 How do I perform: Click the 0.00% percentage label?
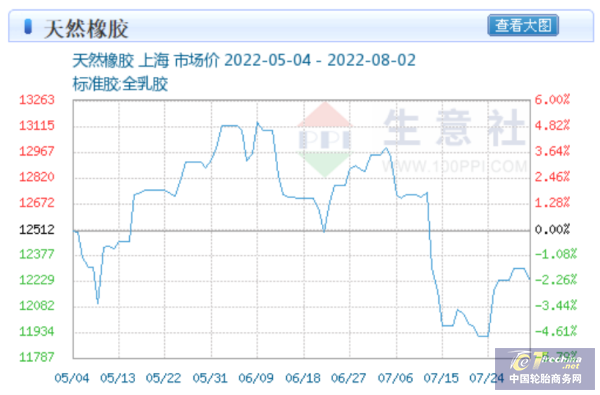click(x=552, y=230)
